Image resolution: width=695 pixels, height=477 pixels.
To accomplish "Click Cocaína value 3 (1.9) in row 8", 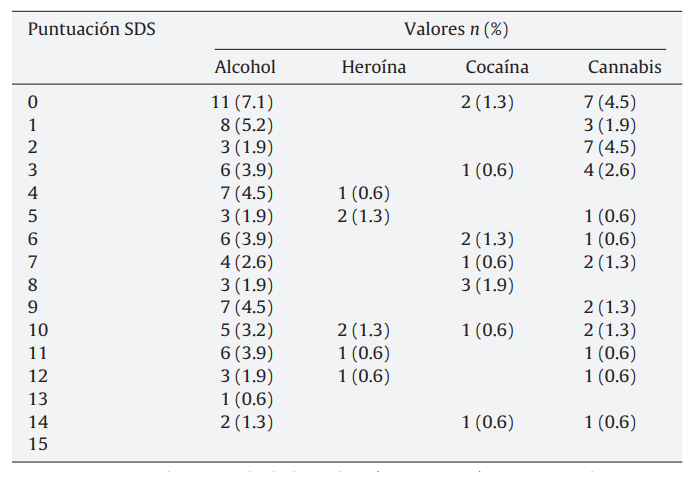I will (x=488, y=284).
